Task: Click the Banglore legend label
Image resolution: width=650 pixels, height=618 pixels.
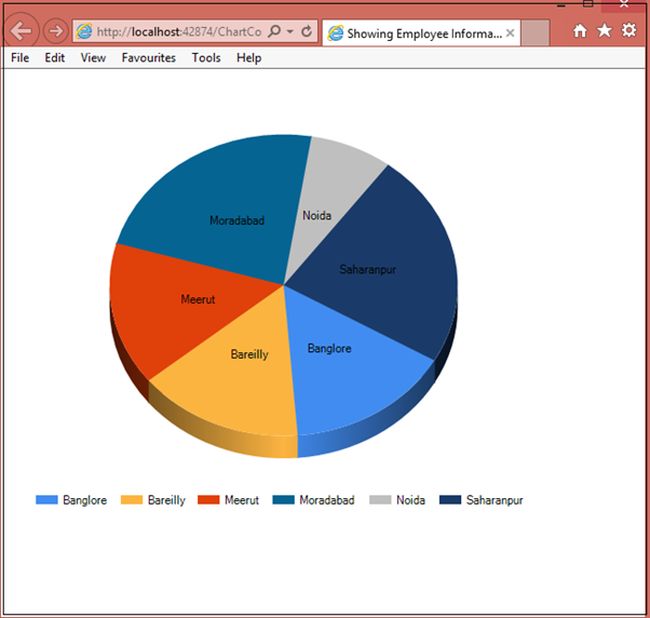Action: click(85, 500)
